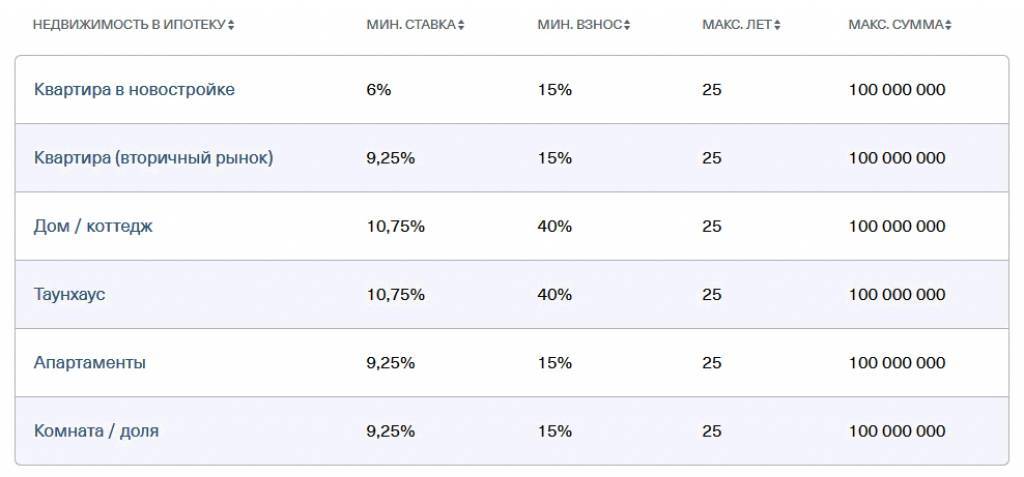1024x477 pixels.
Task: Sort by НЕДВИЖИМОСТЬ В ИПОТЕКУ arrow icon
Action: [x=231, y=25]
